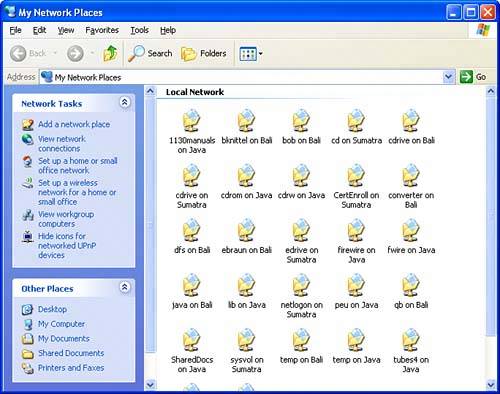The image size is (500, 394).
Task: Click the Back navigation button
Action: pos(28,53)
